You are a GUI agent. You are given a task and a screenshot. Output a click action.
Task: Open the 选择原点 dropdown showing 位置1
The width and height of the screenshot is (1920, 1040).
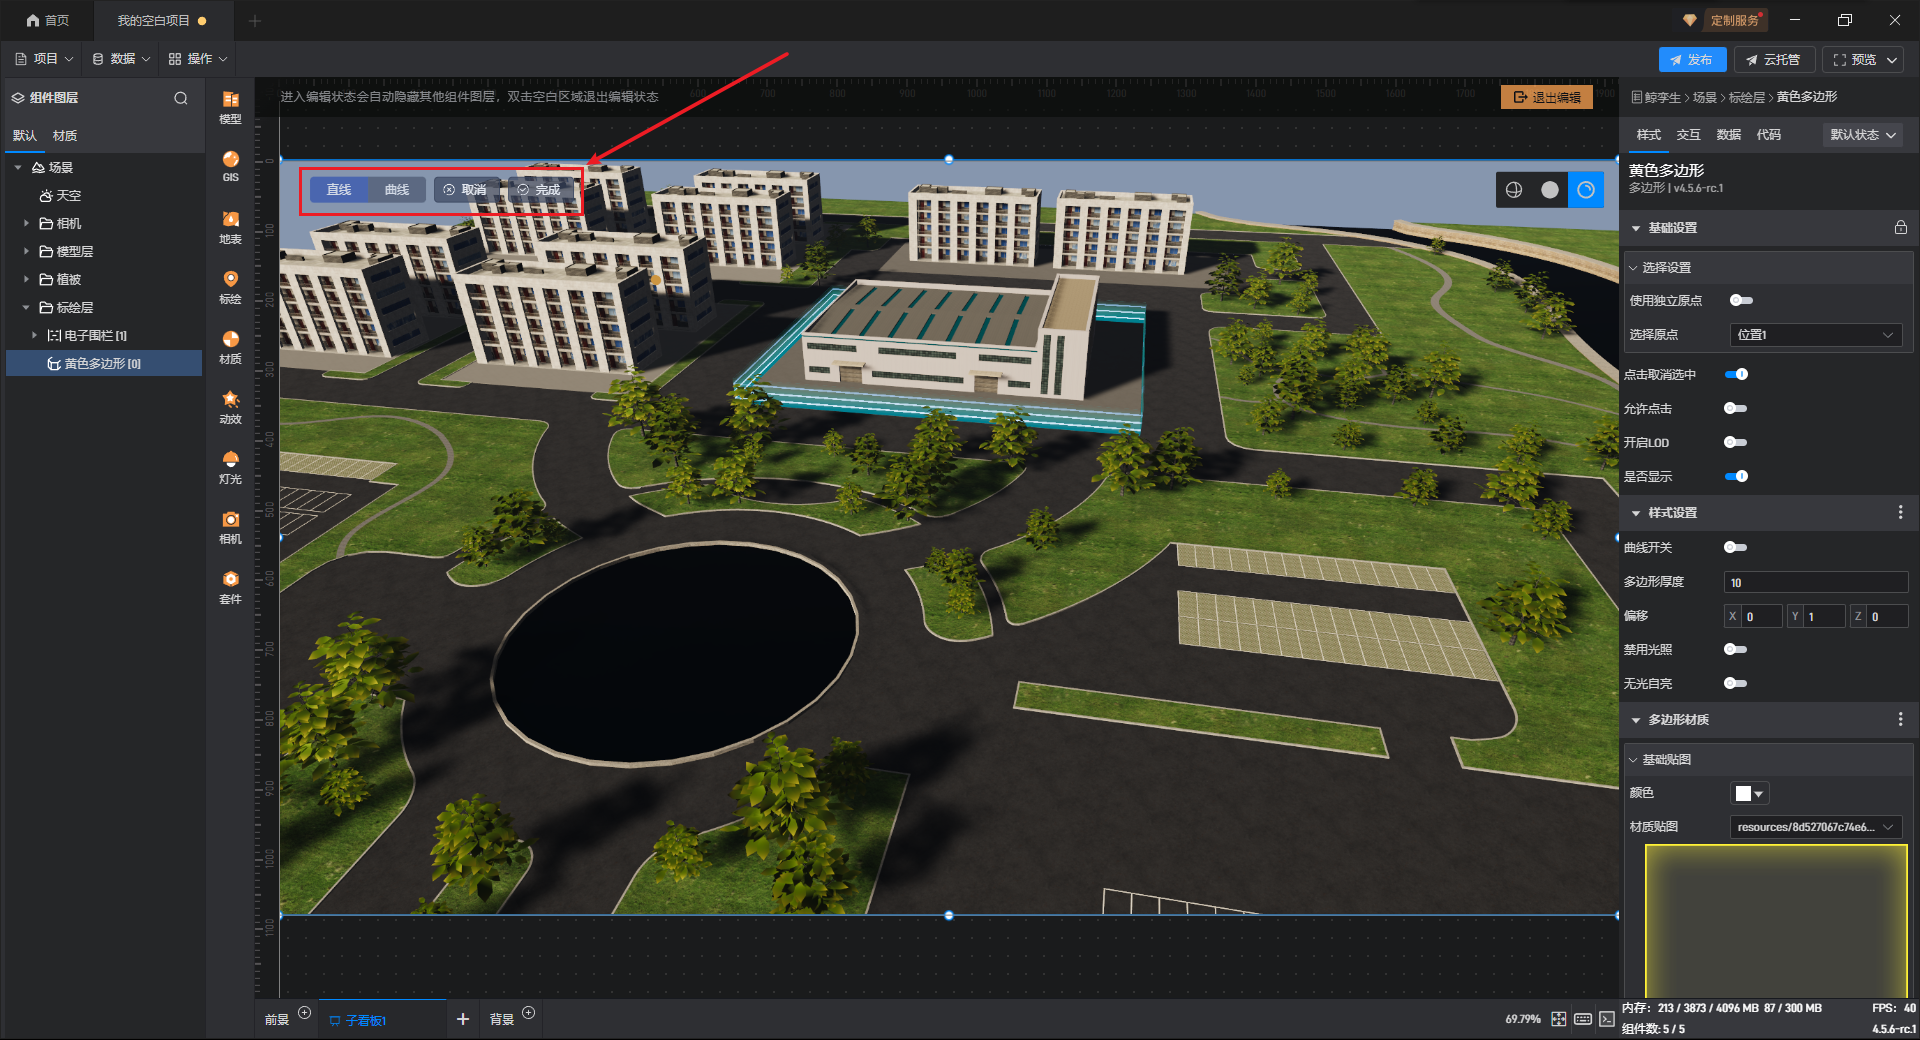pos(1815,335)
